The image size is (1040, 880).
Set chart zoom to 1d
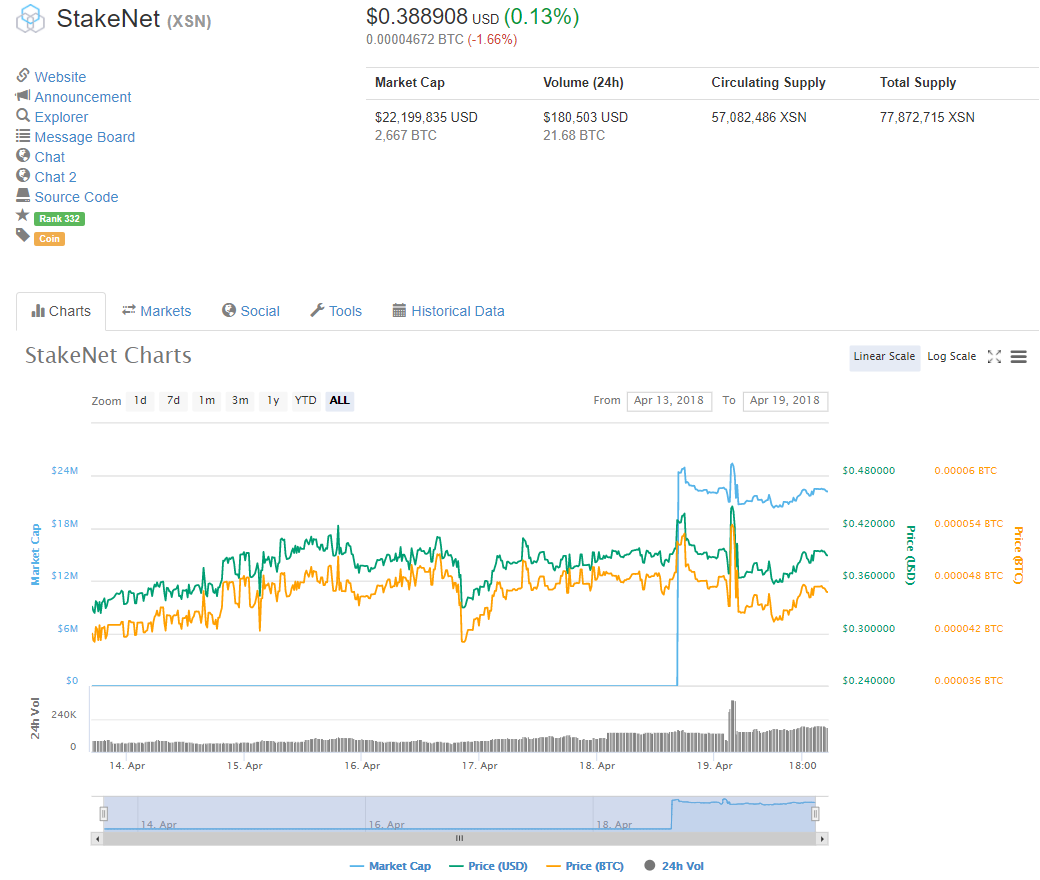click(x=140, y=401)
